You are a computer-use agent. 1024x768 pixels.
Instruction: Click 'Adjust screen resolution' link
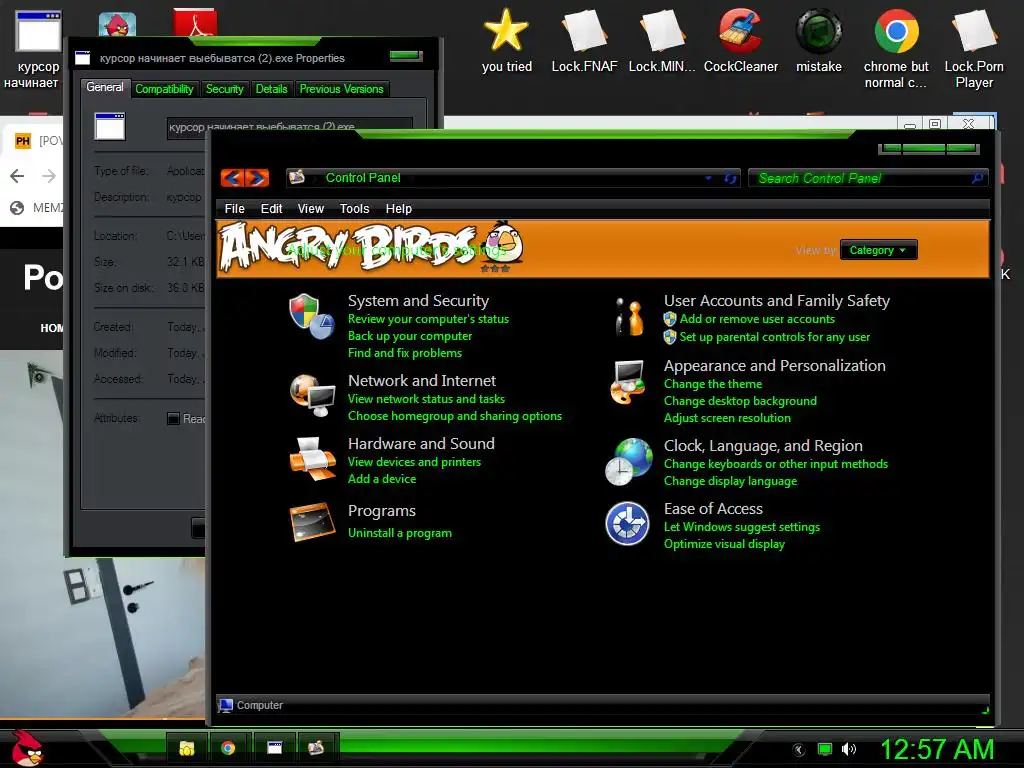727,418
